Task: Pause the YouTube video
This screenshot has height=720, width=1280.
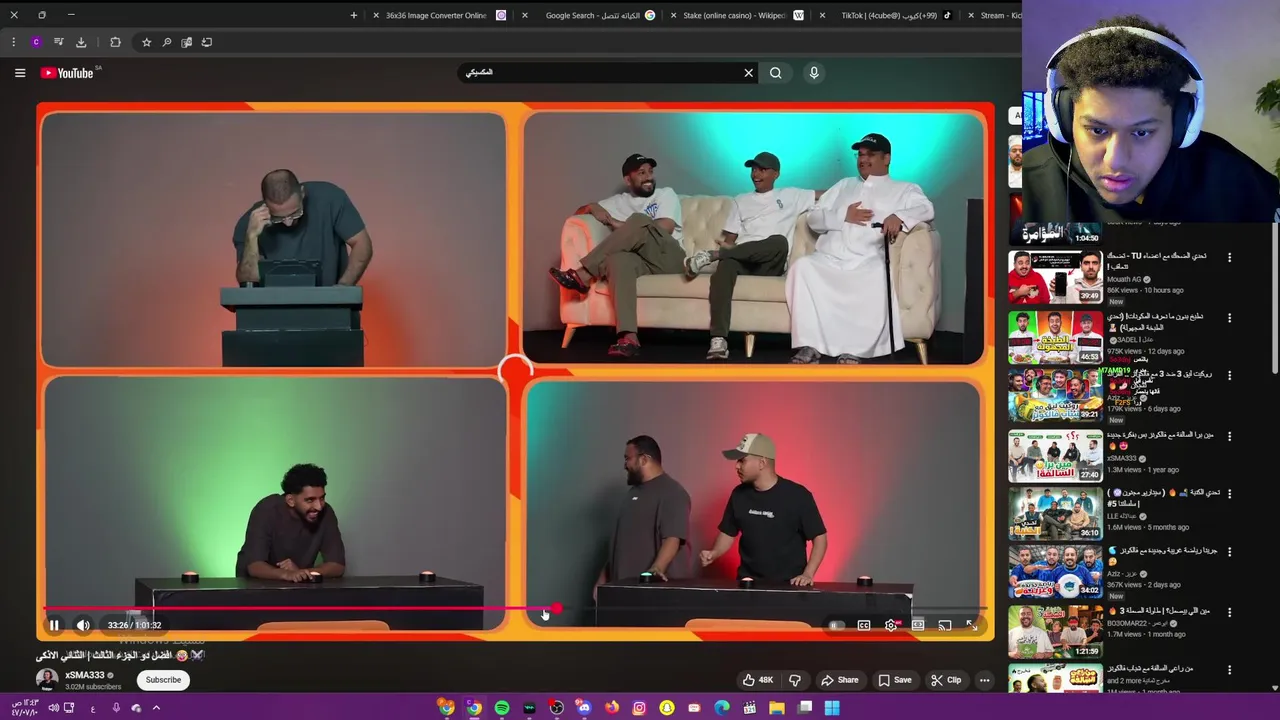Action: click(54, 625)
